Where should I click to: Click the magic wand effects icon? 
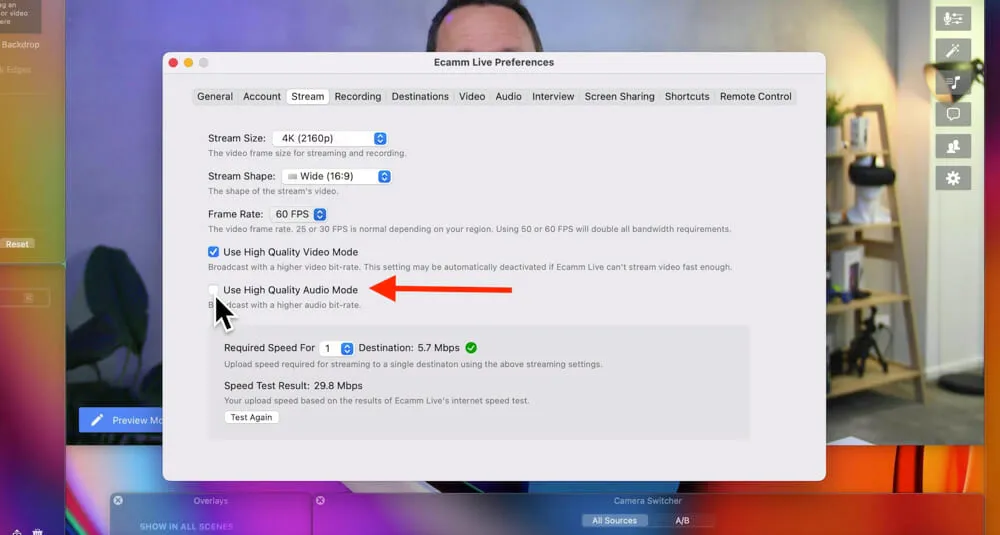click(951, 50)
